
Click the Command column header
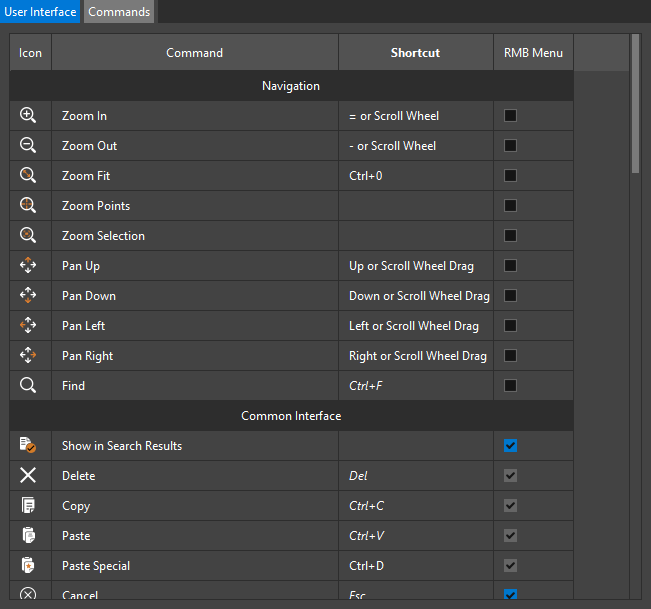tap(195, 52)
